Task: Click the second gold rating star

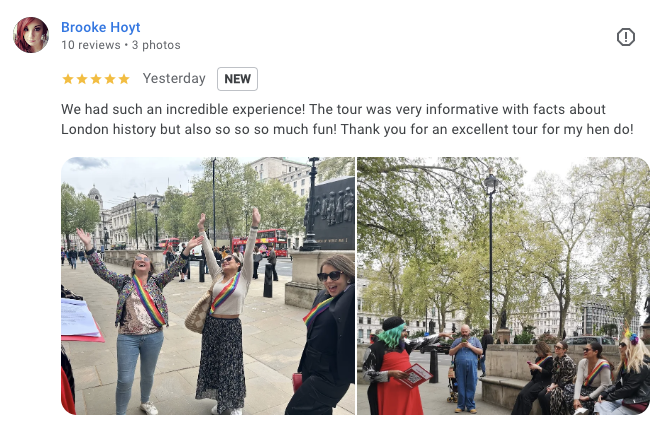Action: click(x=82, y=79)
